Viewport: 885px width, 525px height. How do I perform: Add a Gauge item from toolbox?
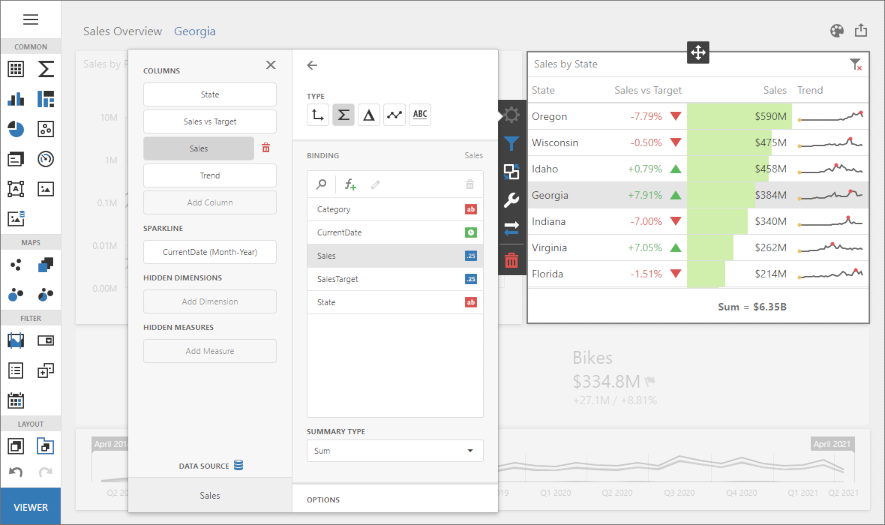click(x=46, y=159)
